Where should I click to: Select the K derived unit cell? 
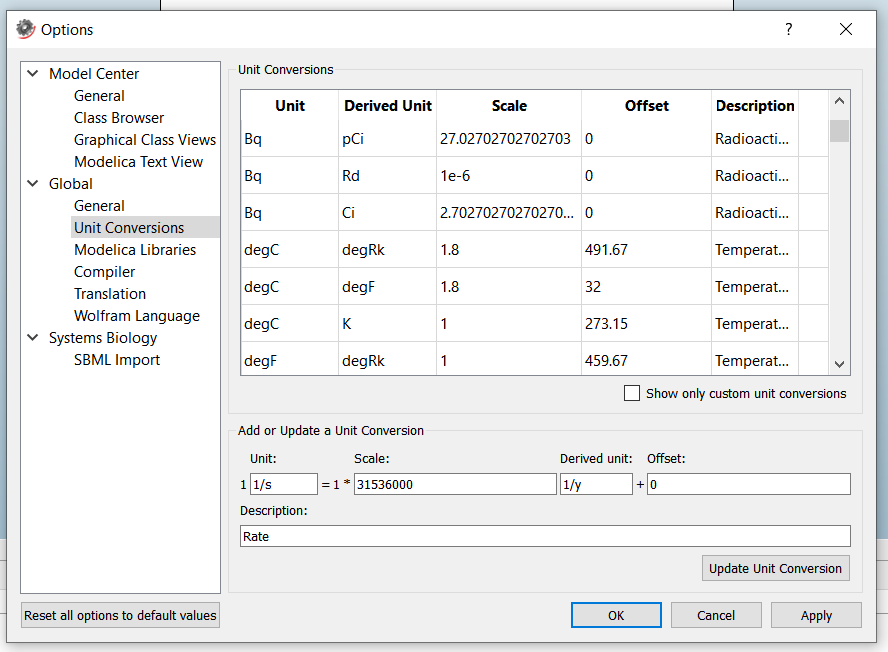coord(387,324)
